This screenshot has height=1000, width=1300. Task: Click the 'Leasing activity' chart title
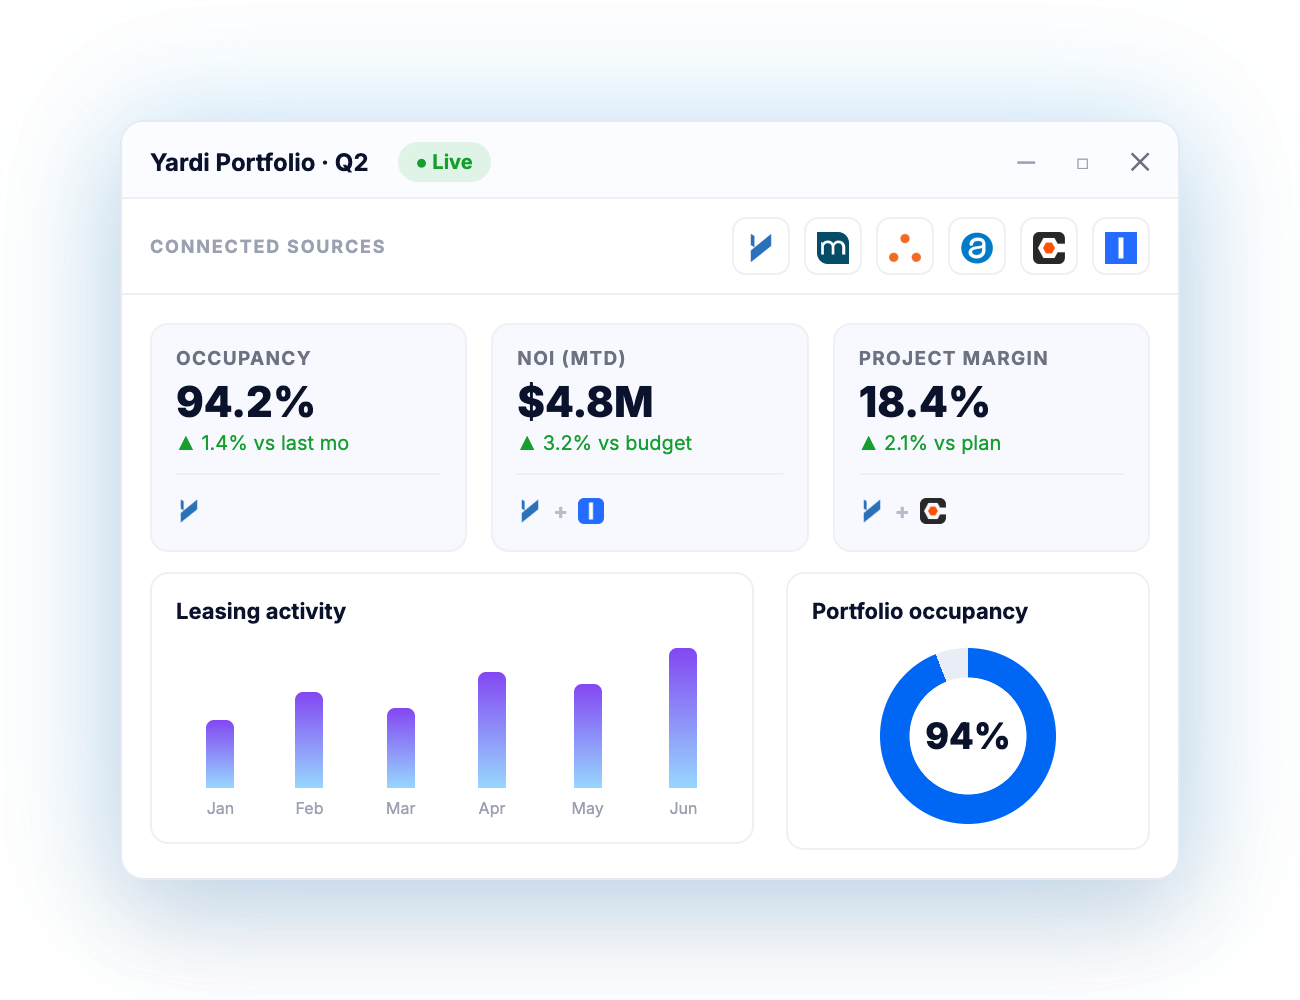tap(261, 611)
